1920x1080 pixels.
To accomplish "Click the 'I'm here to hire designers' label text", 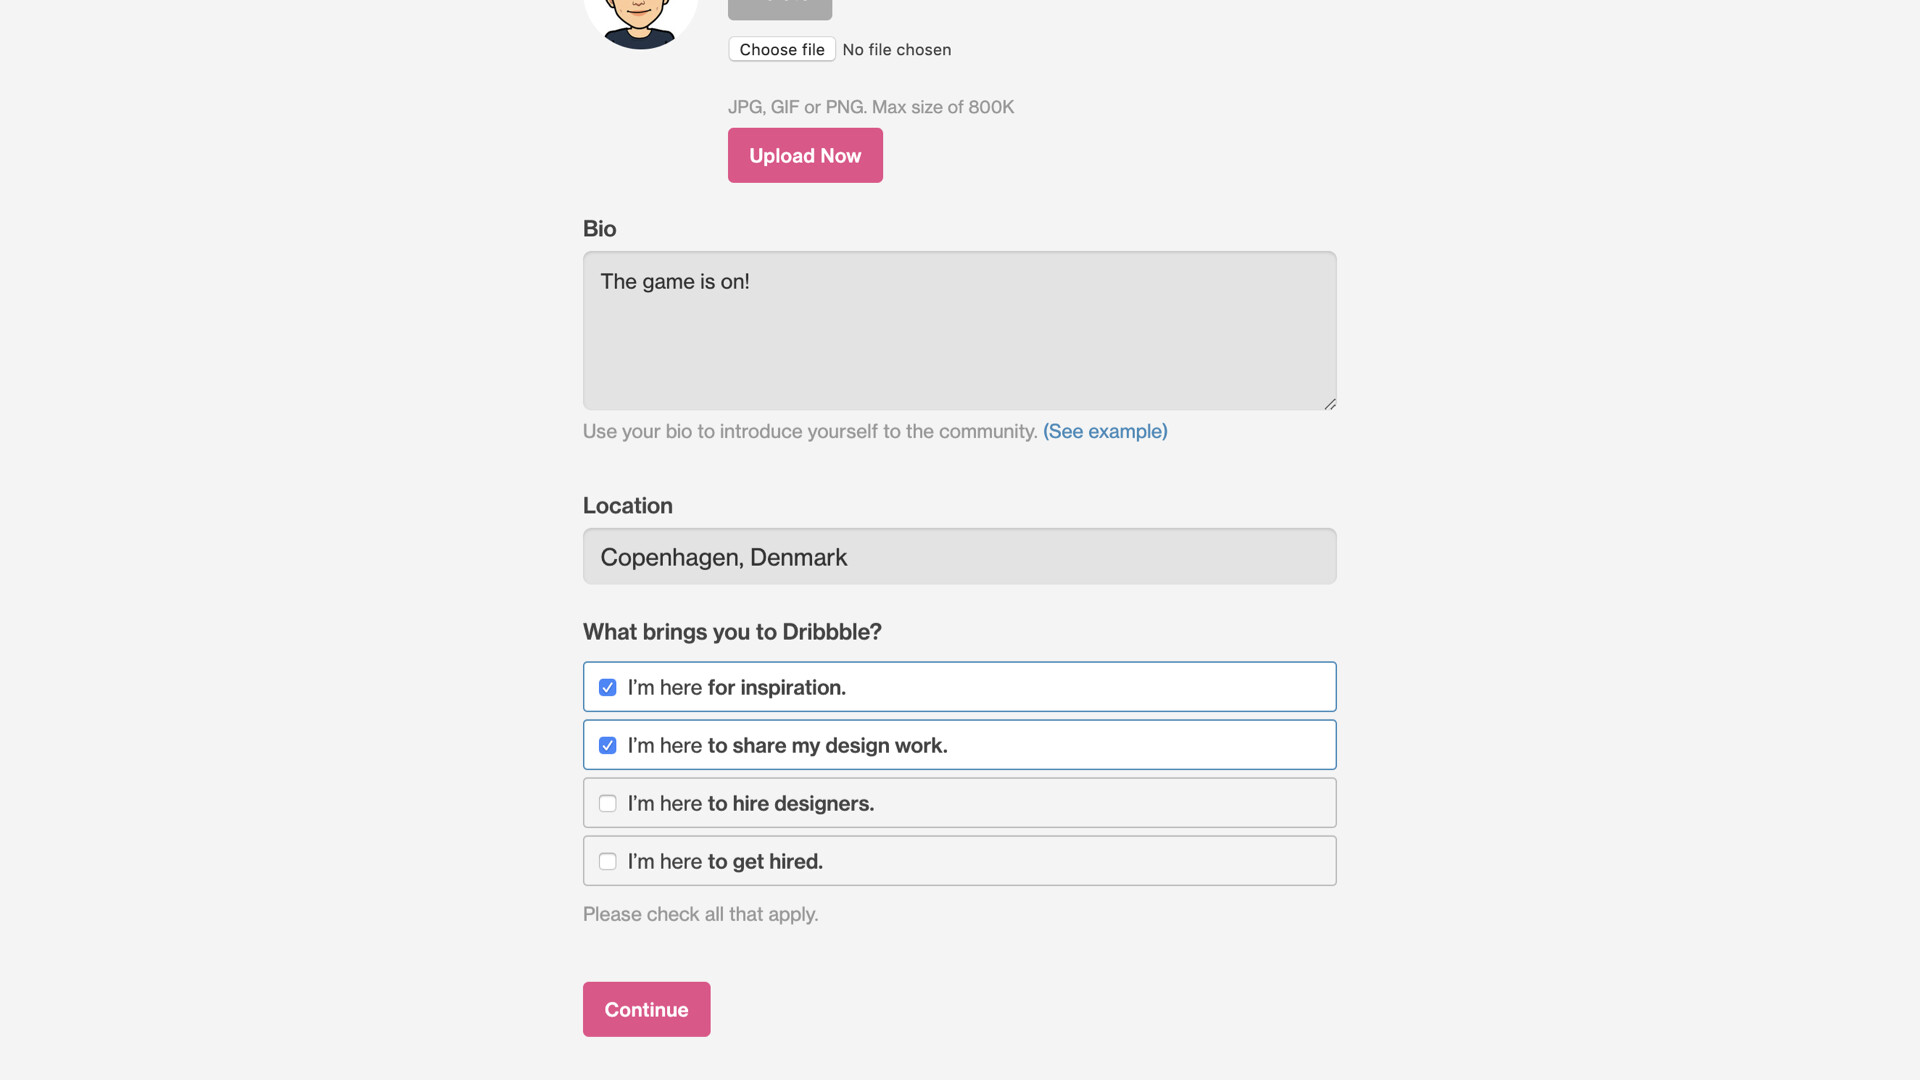I will (751, 804).
